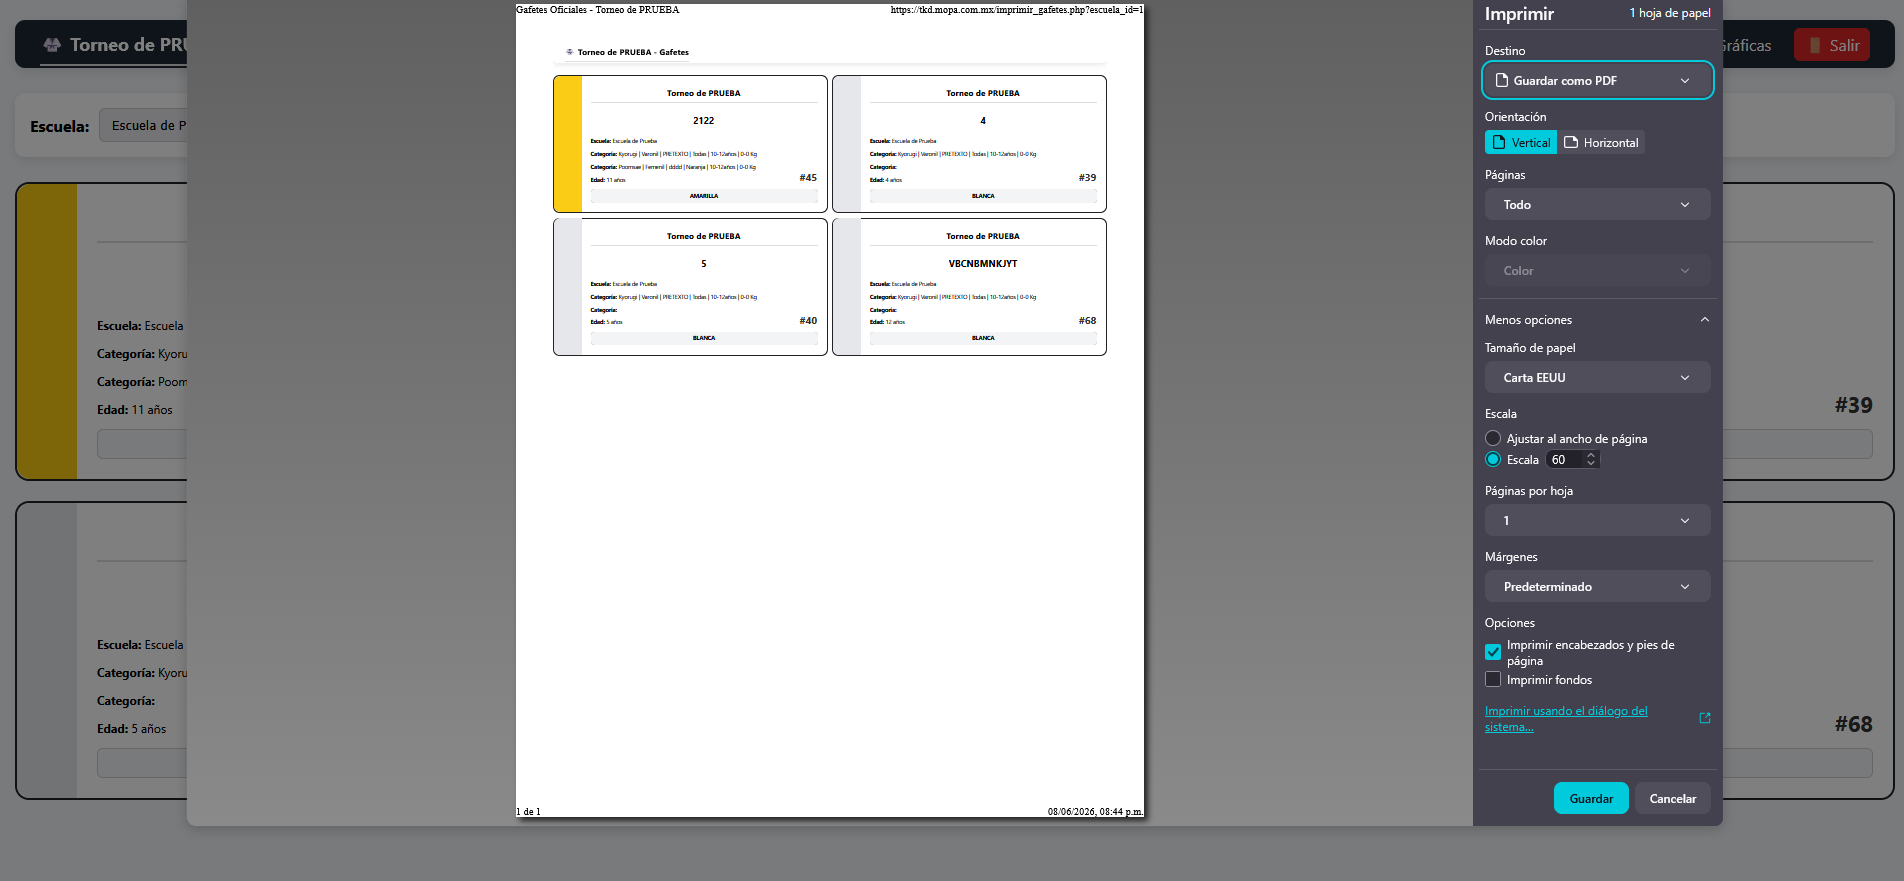Click the page icon on Horizontal button
Screen dimensions: 1904x881
click(1571, 142)
